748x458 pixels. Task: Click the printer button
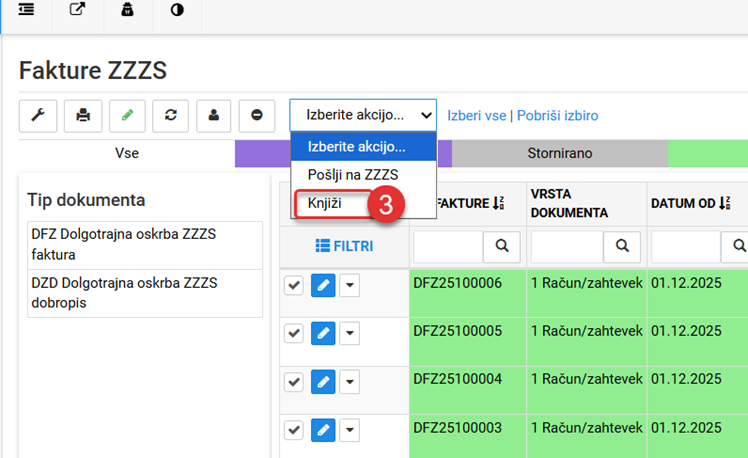point(83,116)
